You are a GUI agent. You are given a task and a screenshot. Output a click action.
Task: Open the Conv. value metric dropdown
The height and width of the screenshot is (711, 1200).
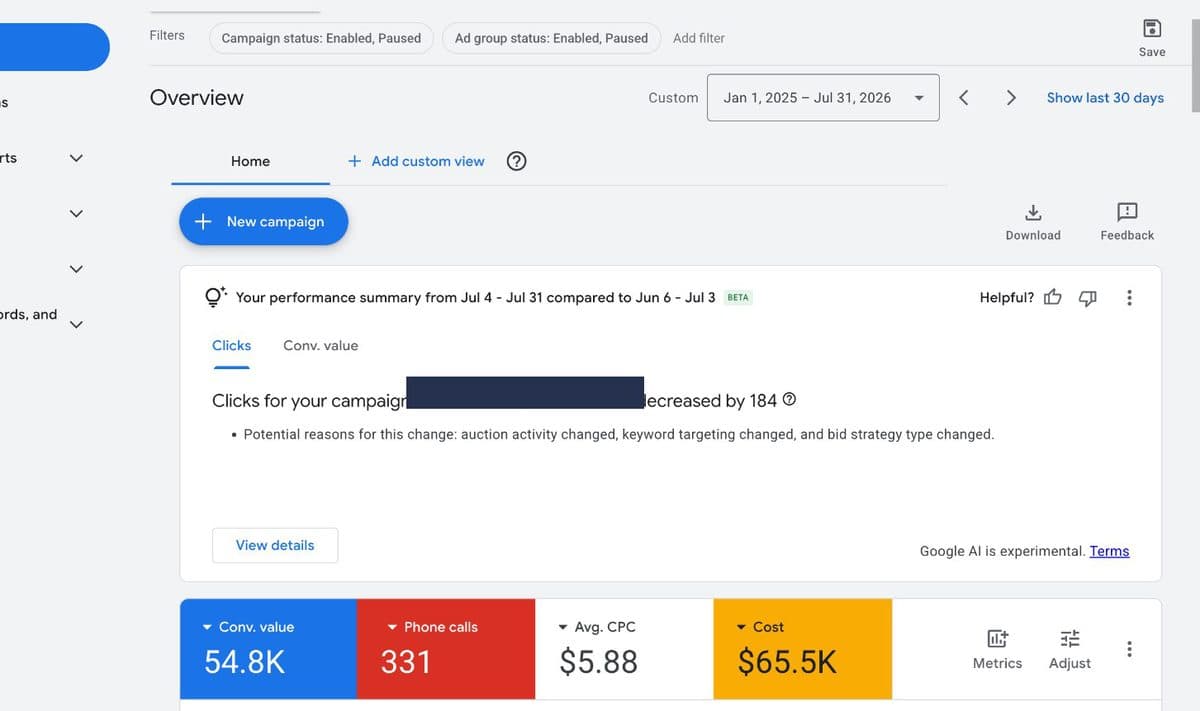pyautogui.click(x=207, y=627)
